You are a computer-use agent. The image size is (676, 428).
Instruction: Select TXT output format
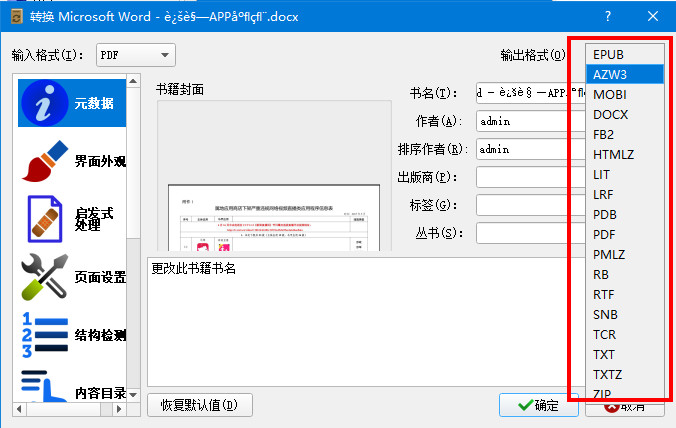[625, 354]
